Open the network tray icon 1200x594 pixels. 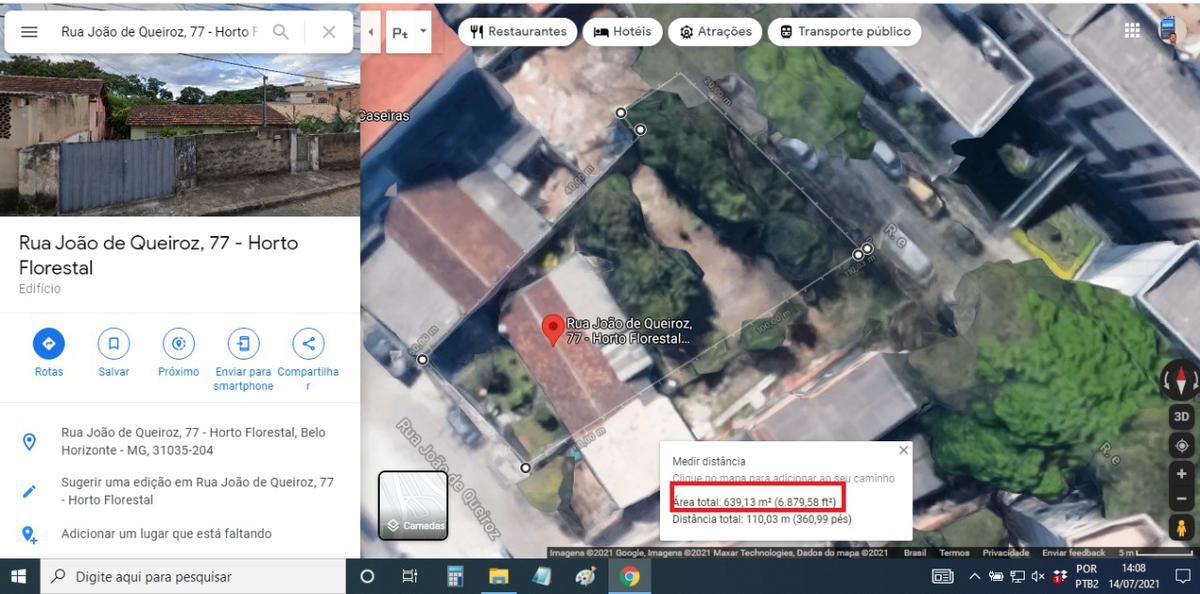[x=1017, y=576]
